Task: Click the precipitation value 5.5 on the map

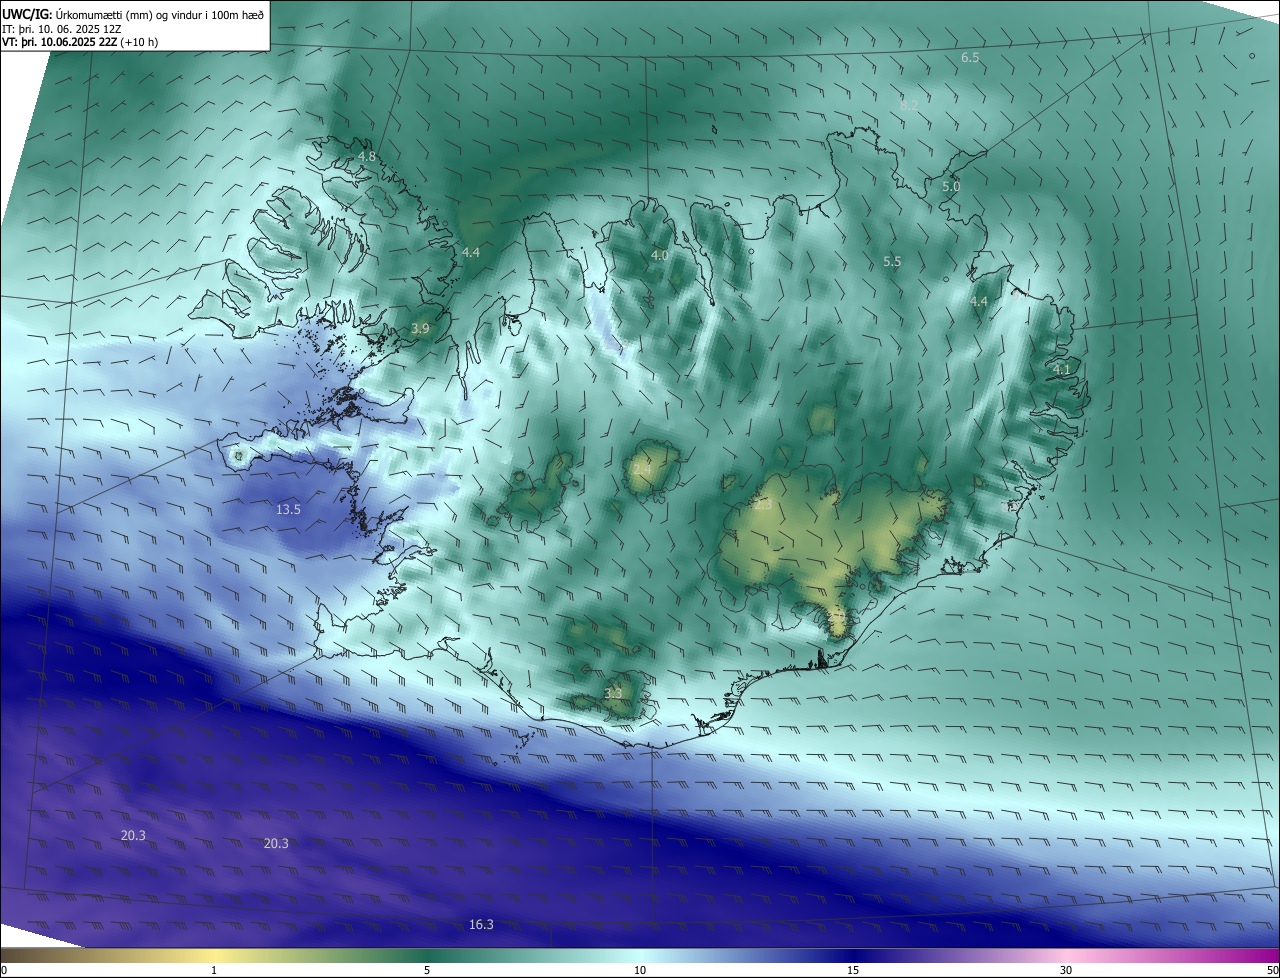Action: coord(892,261)
